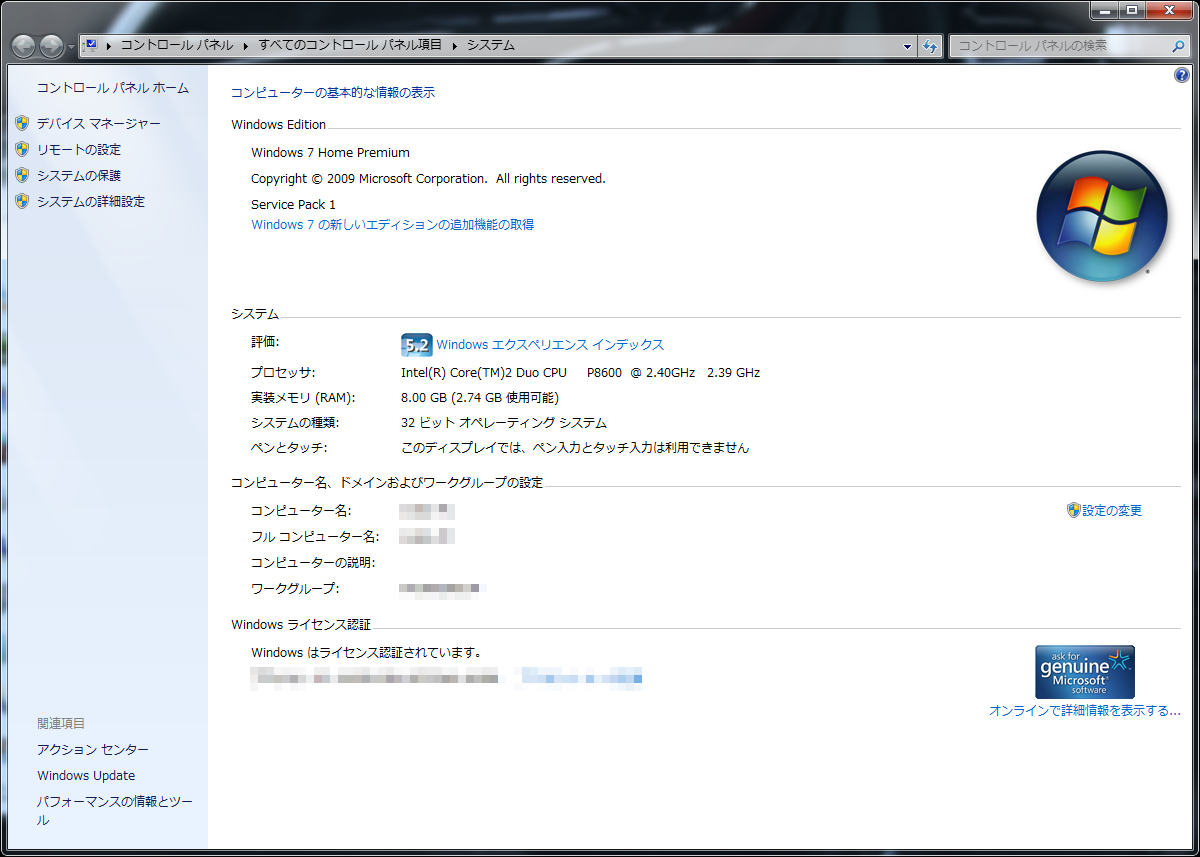Click システム in the address breadcrumb

pyautogui.click(x=491, y=45)
